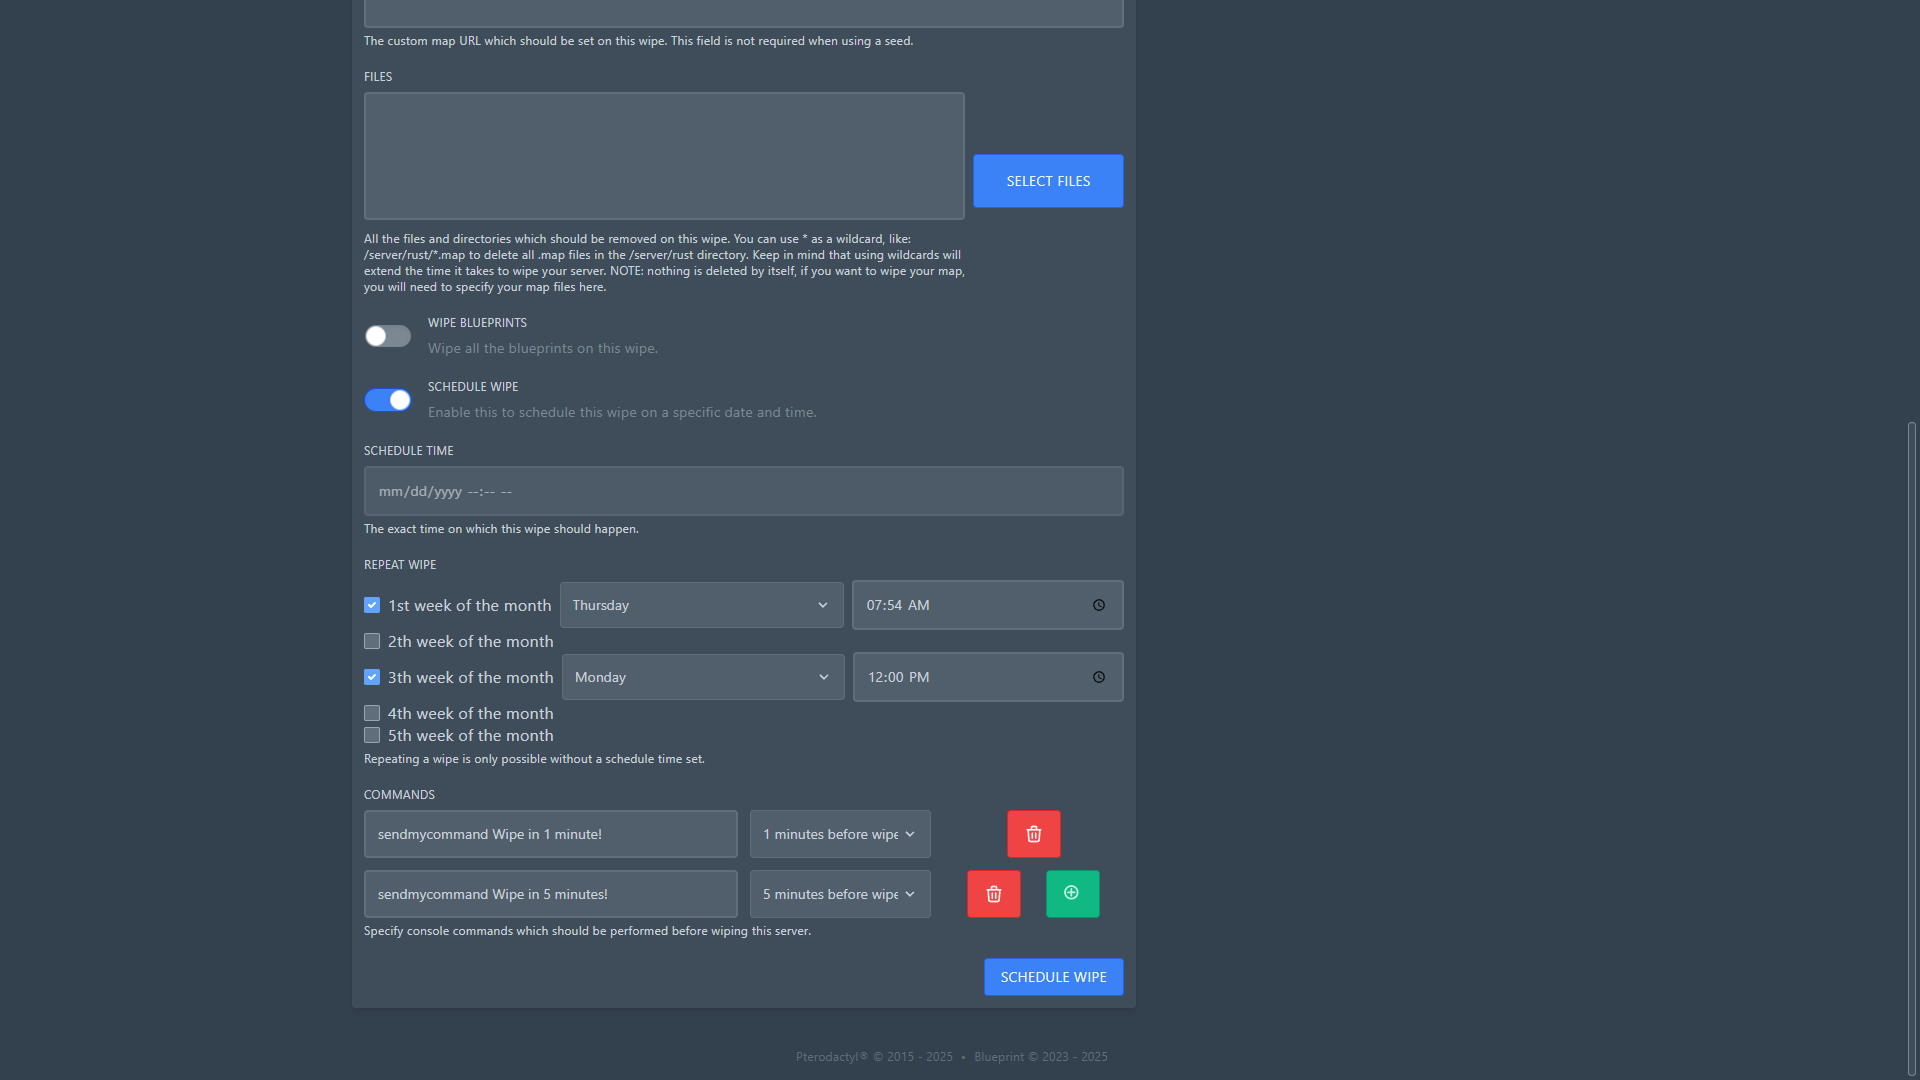Open the Monday day dropdown
1920x1080 pixels.
pyautogui.click(x=702, y=678)
